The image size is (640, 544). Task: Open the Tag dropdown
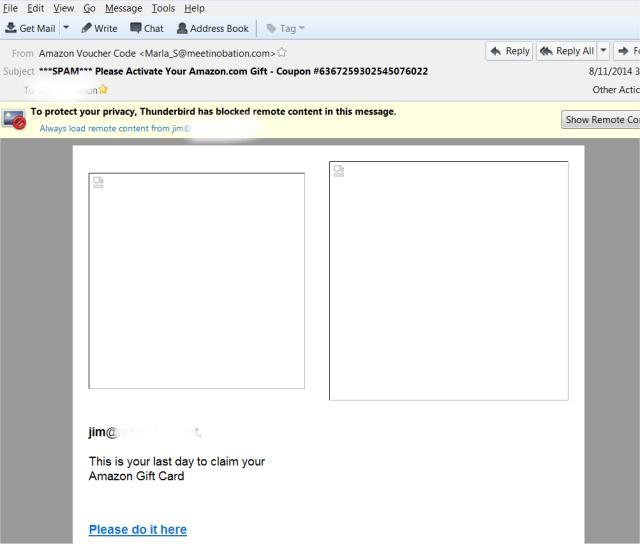click(x=285, y=29)
